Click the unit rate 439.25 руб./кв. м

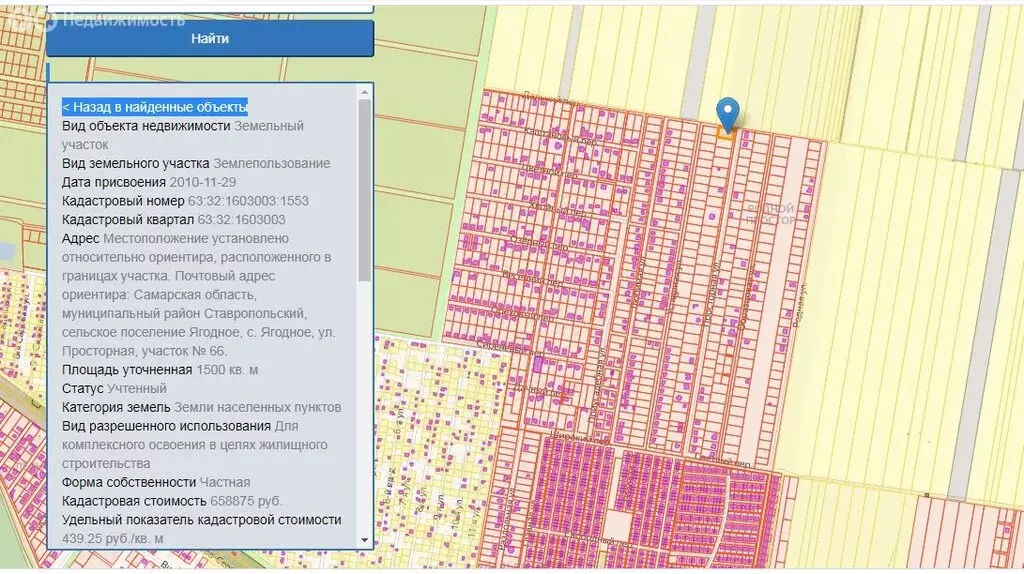coord(112,539)
